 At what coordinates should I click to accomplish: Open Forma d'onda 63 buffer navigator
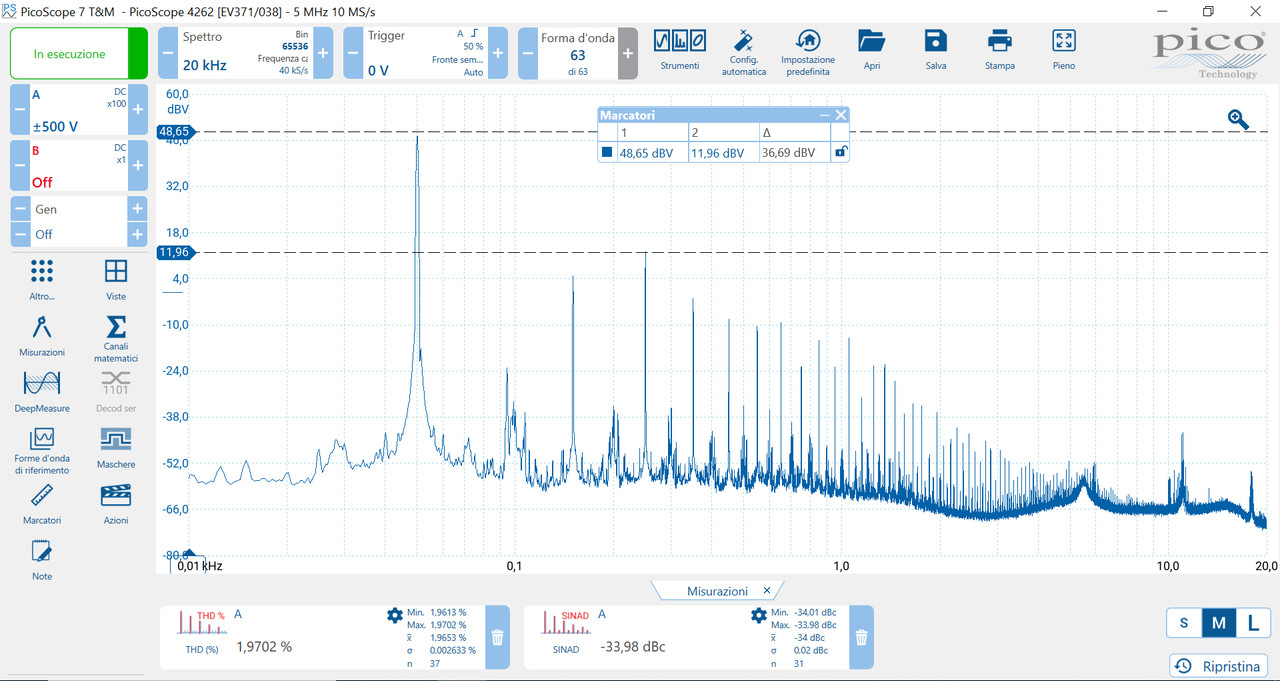pyautogui.click(x=577, y=53)
